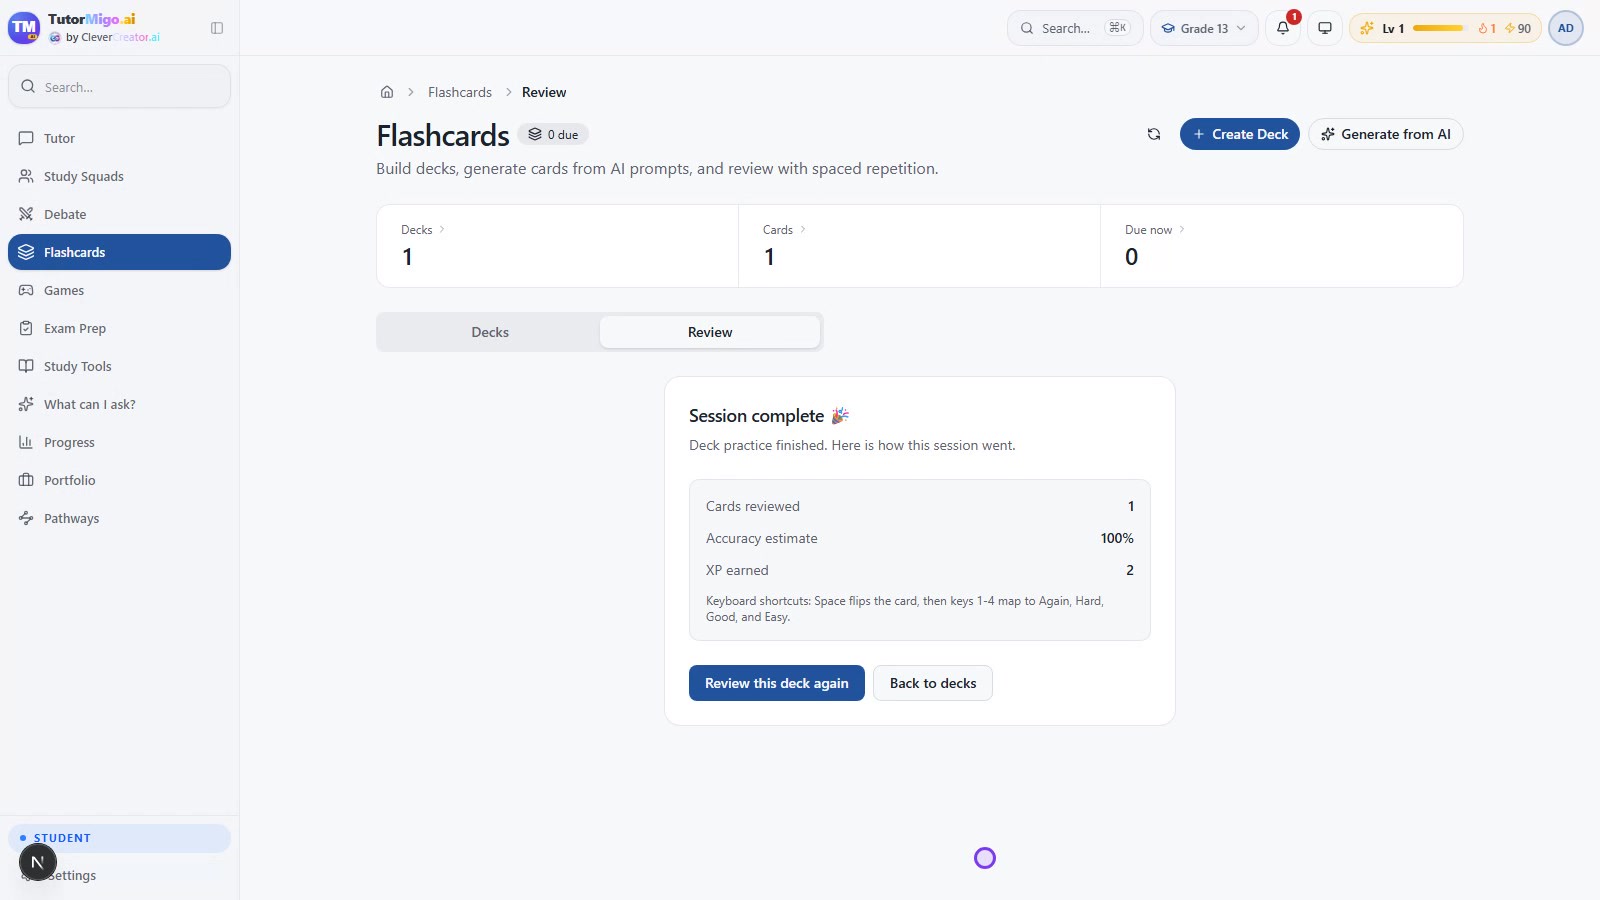Viewport: 1600px width, 900px height.
Task: Select Flashcards in the sidebar
Action: tap(119, 252)
